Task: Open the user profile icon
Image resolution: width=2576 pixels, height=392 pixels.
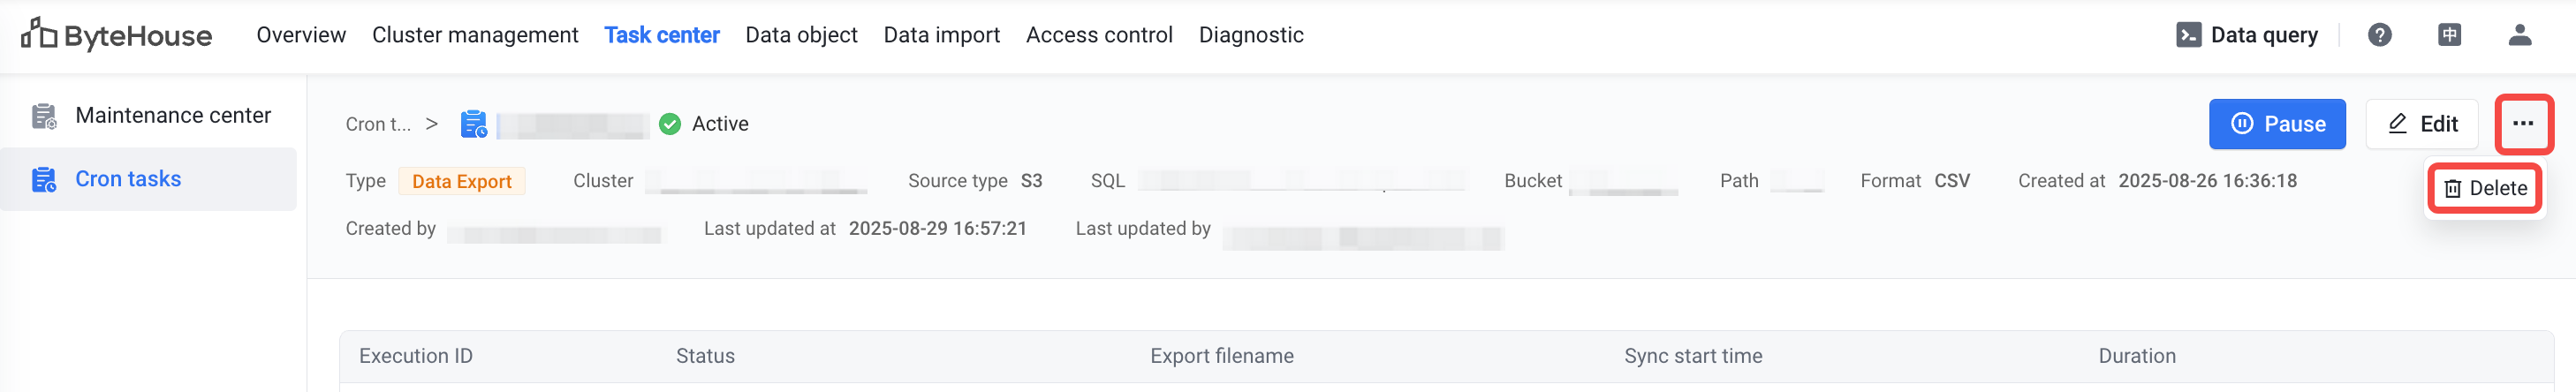Action: pyautogui.click(x=2519, y=35)
